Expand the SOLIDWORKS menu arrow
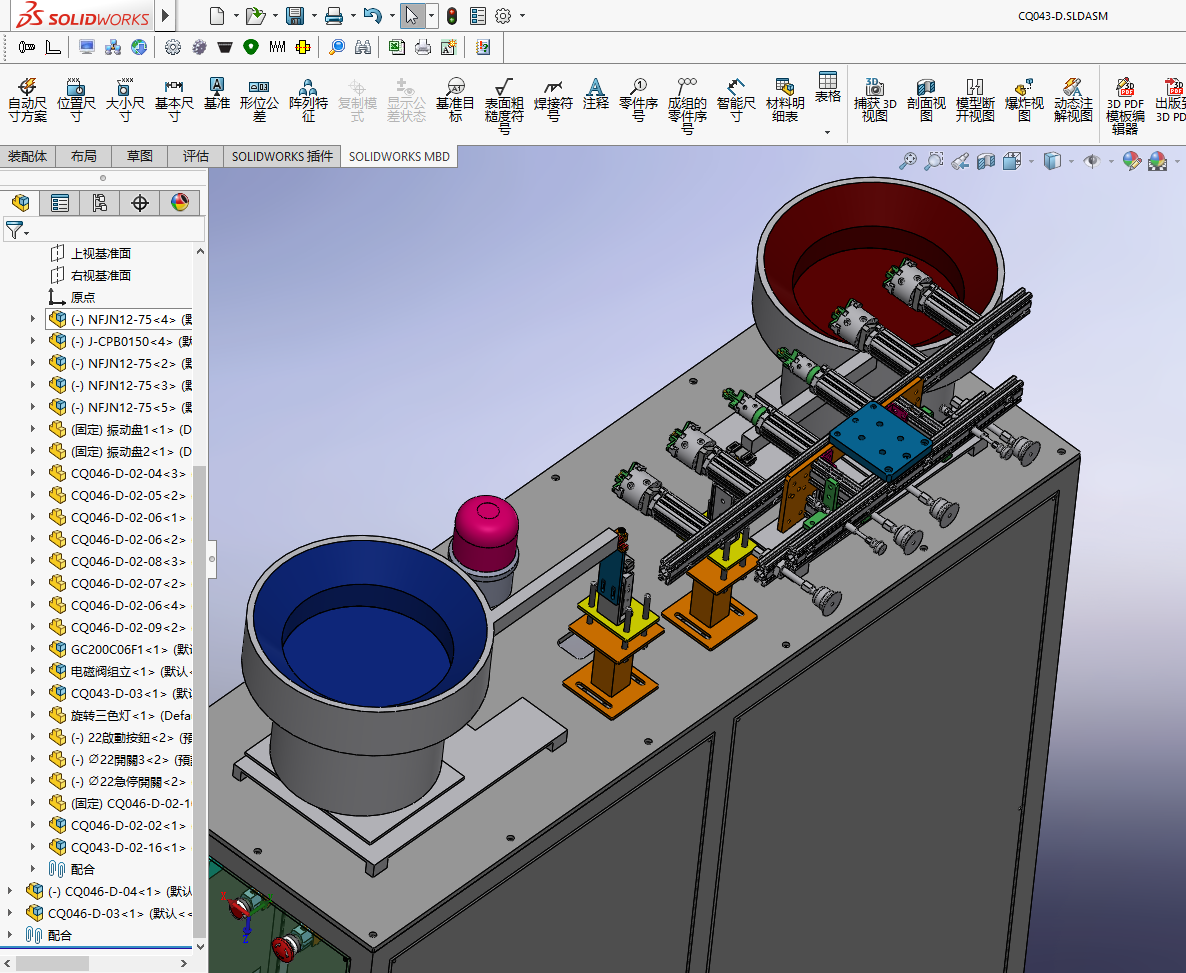This screenshot has height=973, width=1186. click(166, 15)
